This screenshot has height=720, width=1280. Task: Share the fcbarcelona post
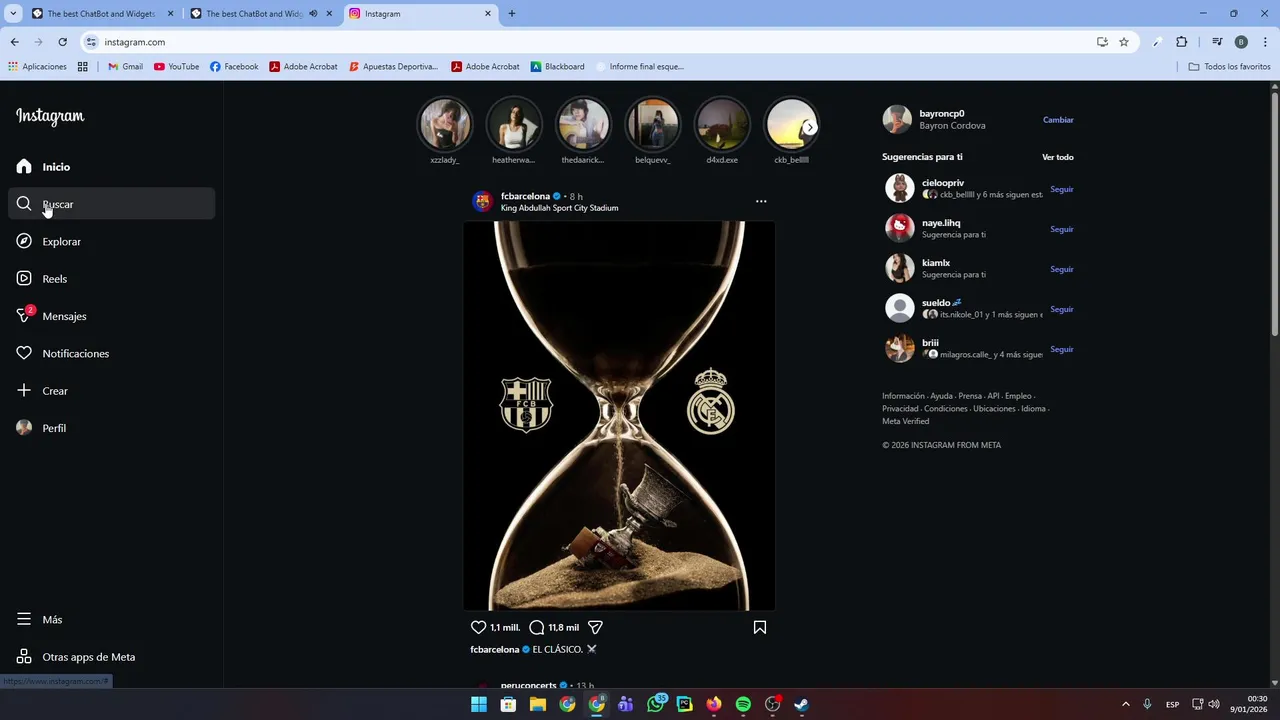[595, 627]
